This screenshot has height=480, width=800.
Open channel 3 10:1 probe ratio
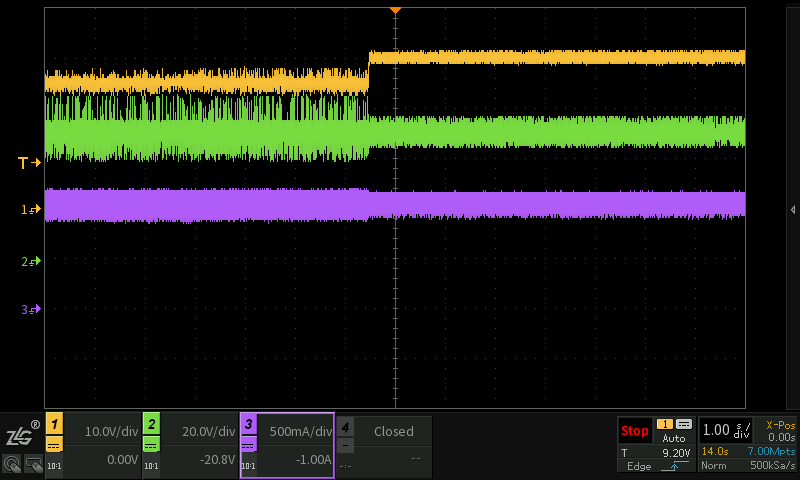click(248, 466)
